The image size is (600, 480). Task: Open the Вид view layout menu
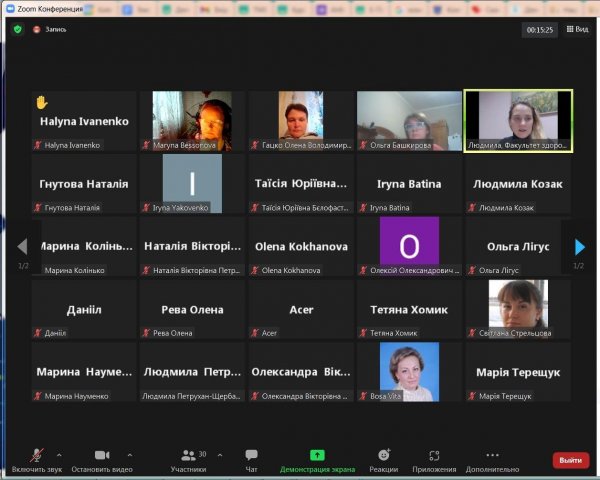[x=576, y=29]
